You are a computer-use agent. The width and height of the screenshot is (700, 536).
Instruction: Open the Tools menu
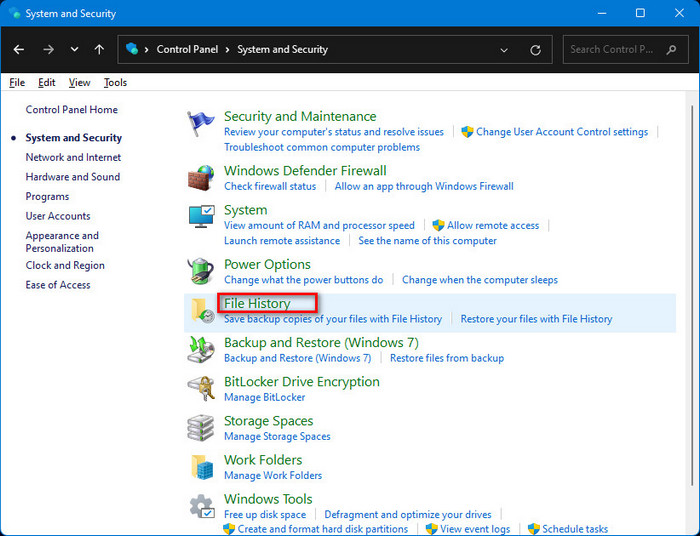115,83
